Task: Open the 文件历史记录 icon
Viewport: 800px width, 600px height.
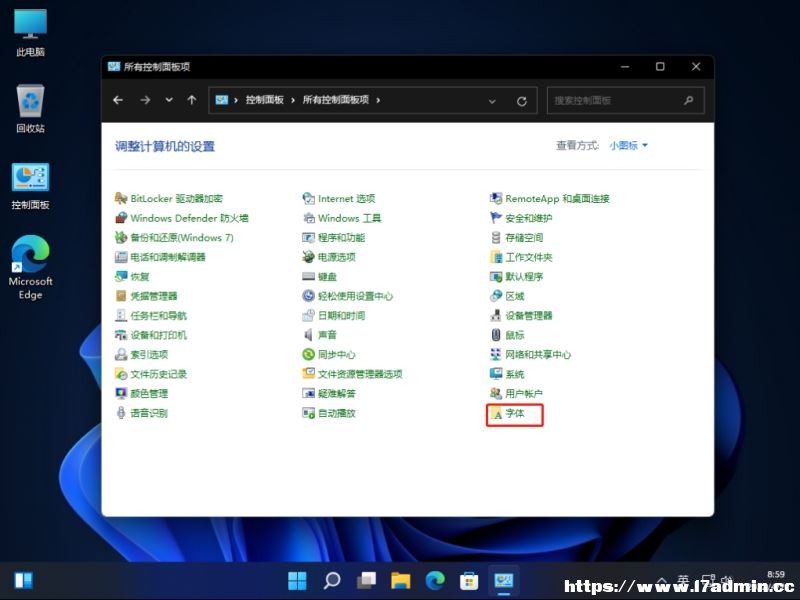Action: click(x=121, y=374)
